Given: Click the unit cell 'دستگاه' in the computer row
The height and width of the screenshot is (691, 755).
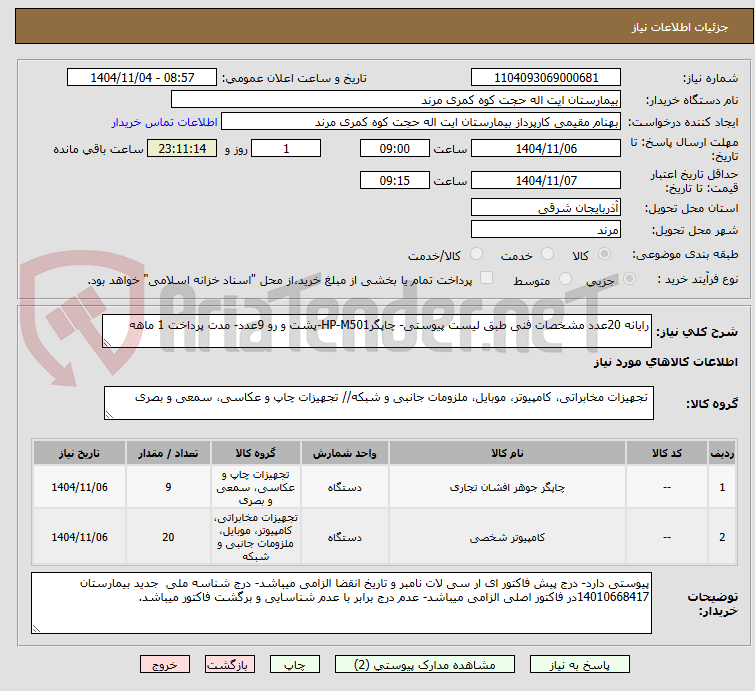Looking at the screenshot, I should point(345,537).
